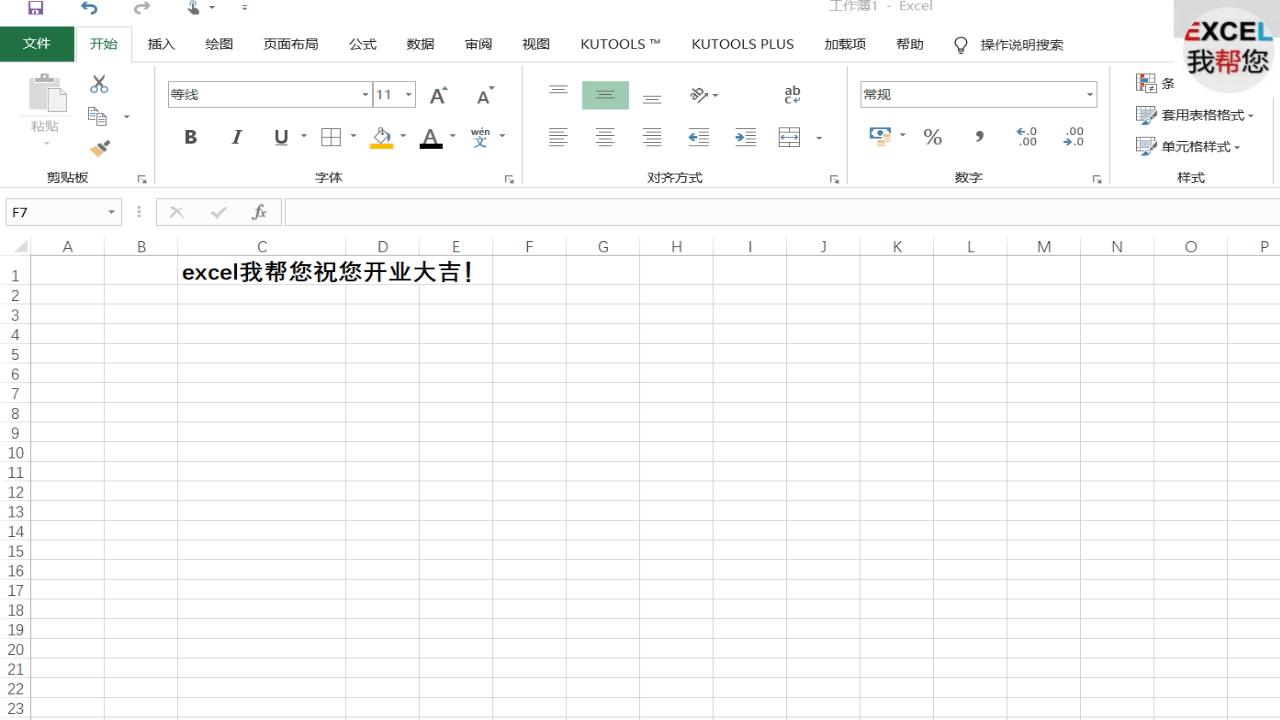Toggle italic formatting
The height and width of the screenshot is (720, 1280).
(x=236, y=137)
